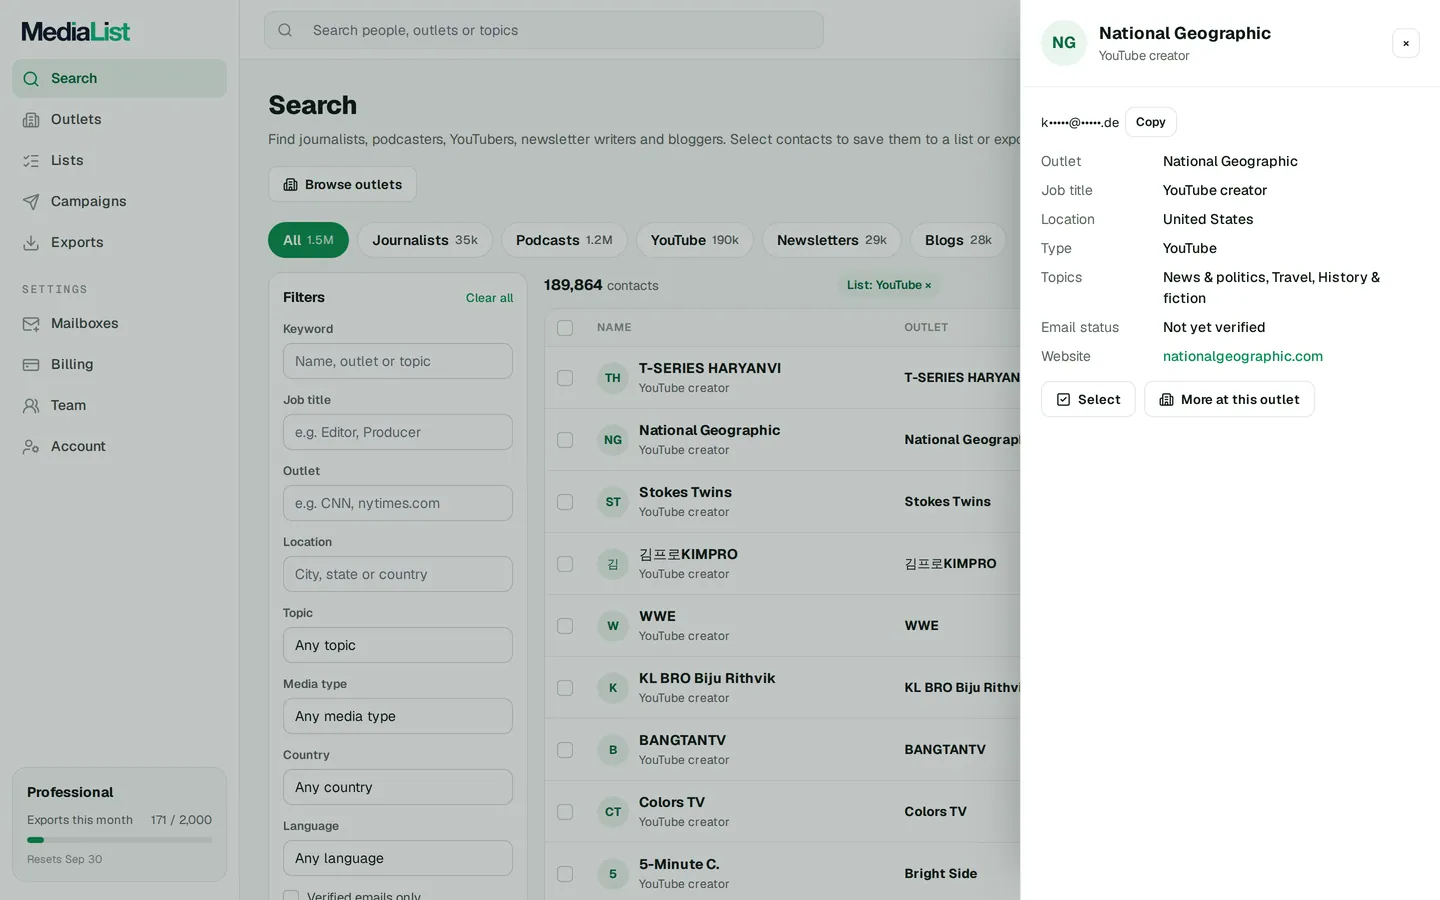The image size is (1440, 900).
Task: Open MediaList logo home link
Action: coord(76,31)
